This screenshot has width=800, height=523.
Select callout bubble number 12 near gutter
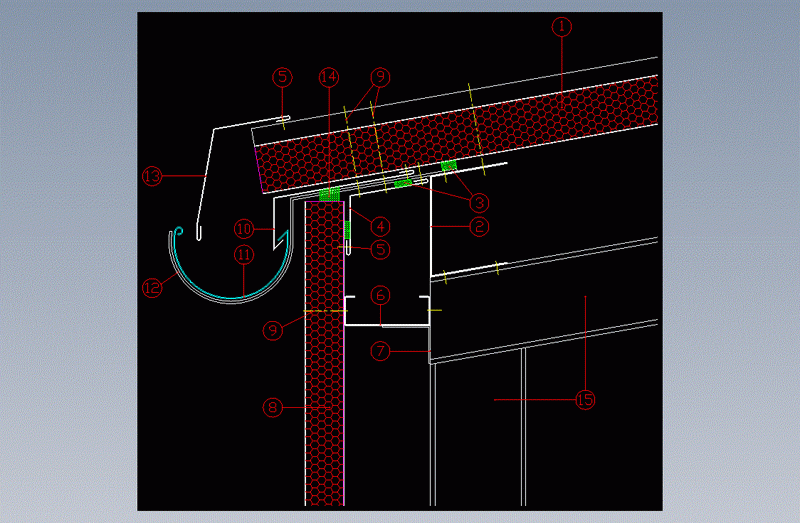tap(152, 288)
